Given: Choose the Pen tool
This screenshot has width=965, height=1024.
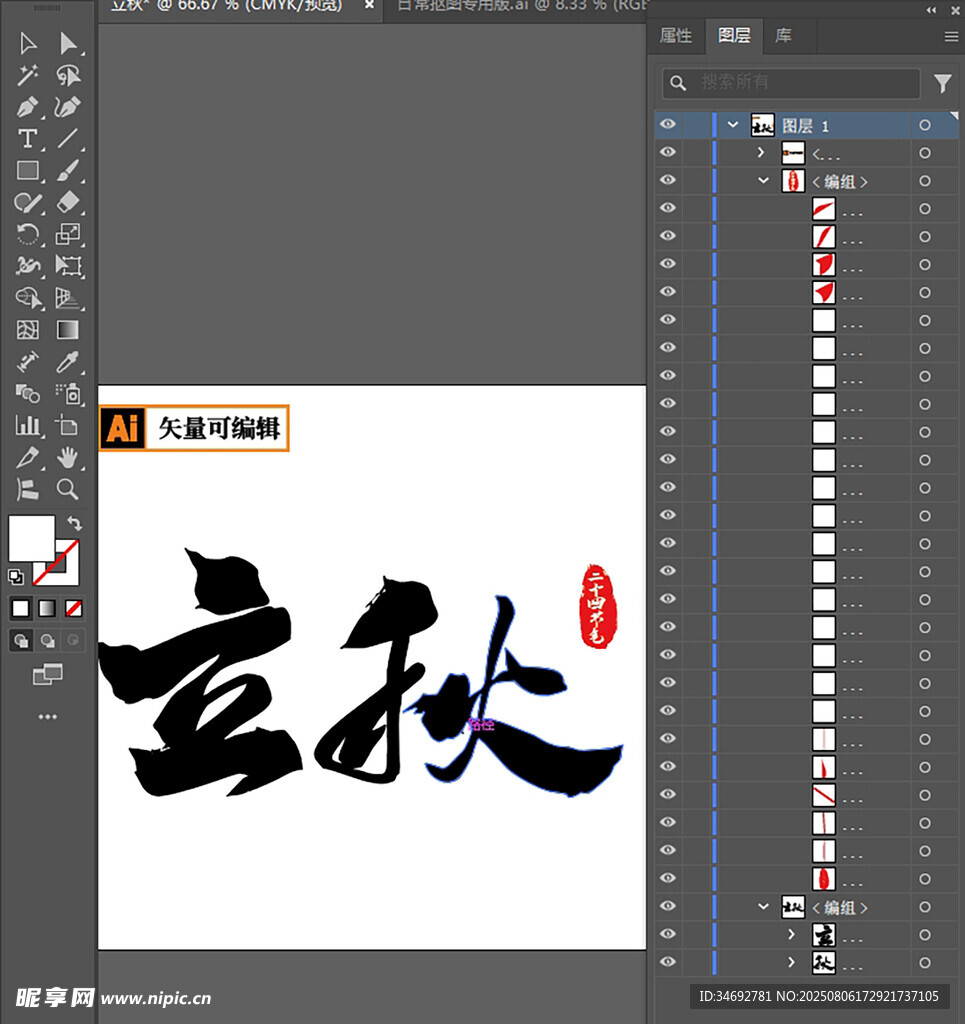Looking at the screenshot, I should coord(27,107).
